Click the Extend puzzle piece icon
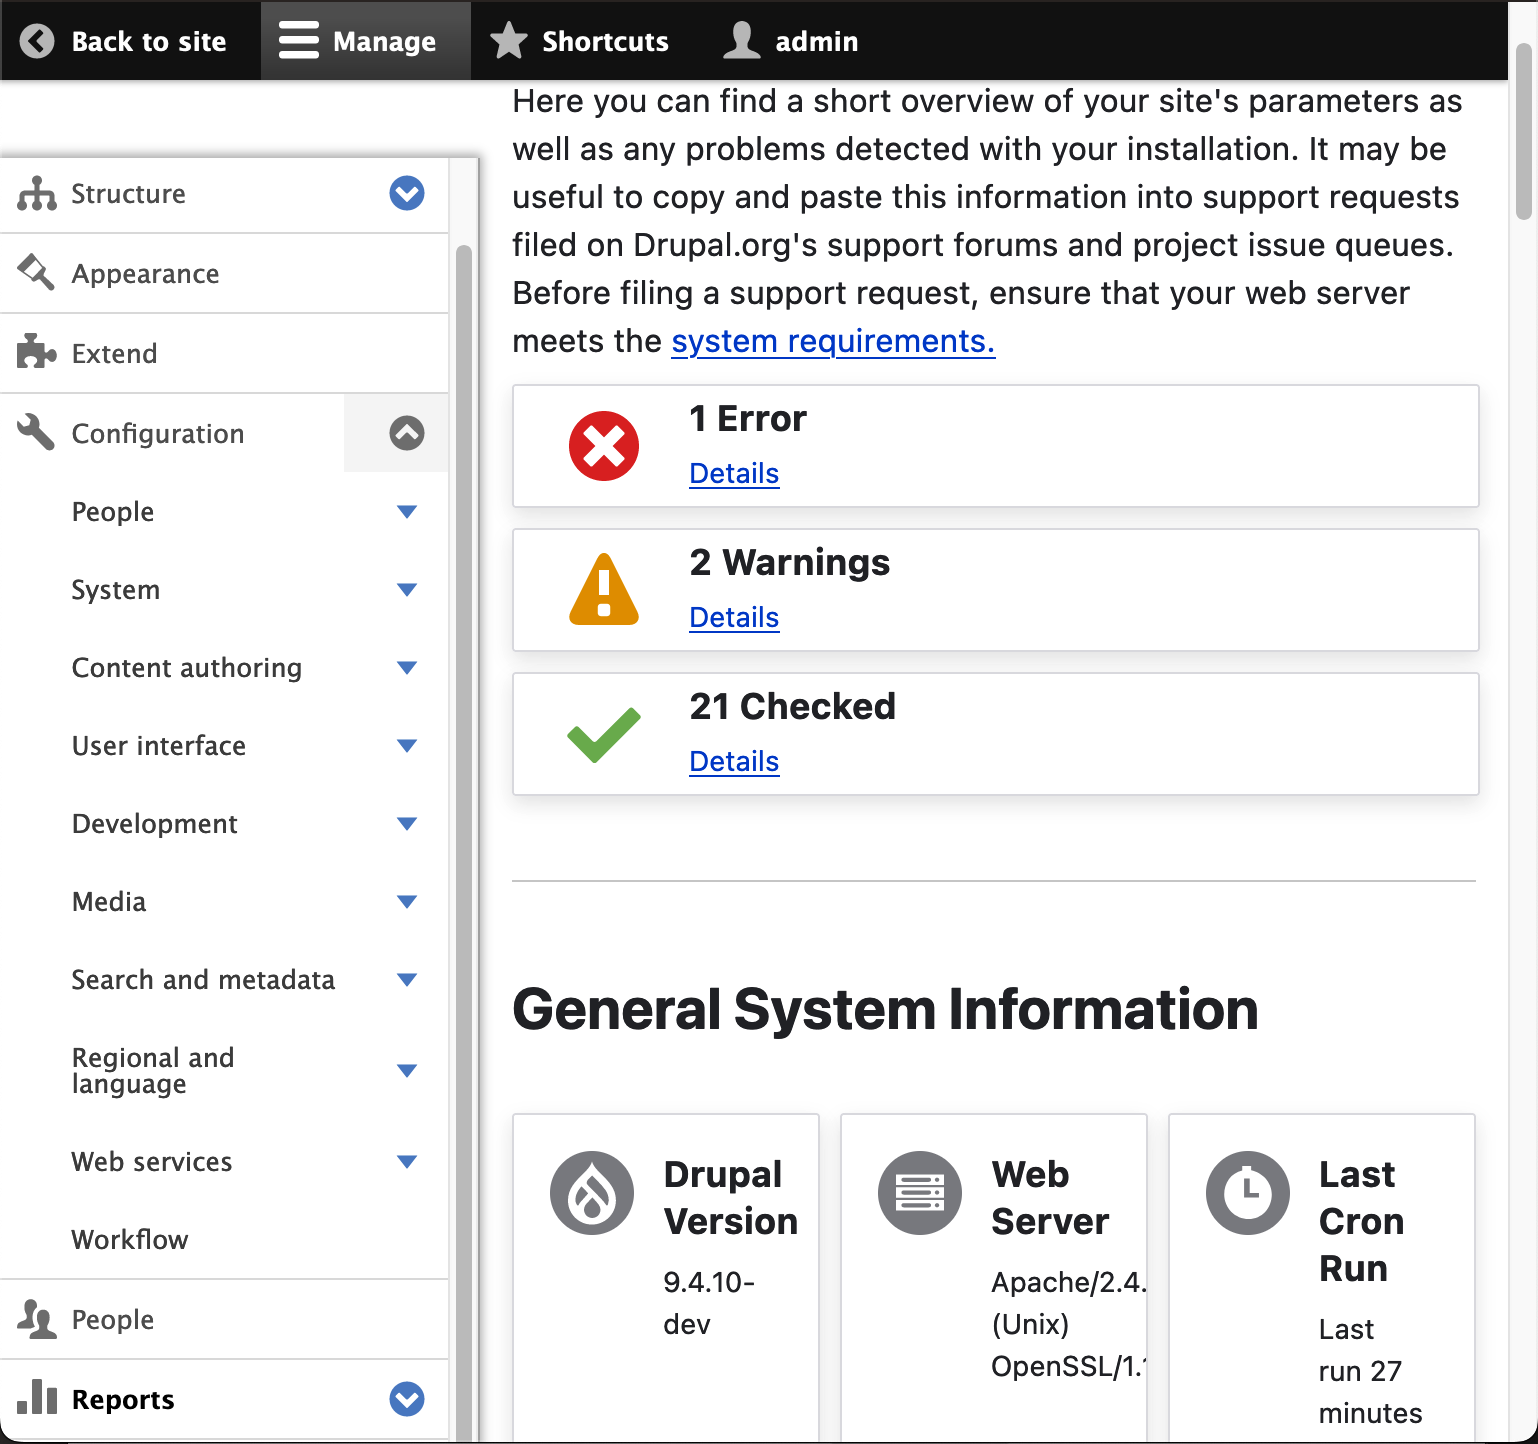The height and width of the screenshot is (1444, 1538). (x=36, y=353)
